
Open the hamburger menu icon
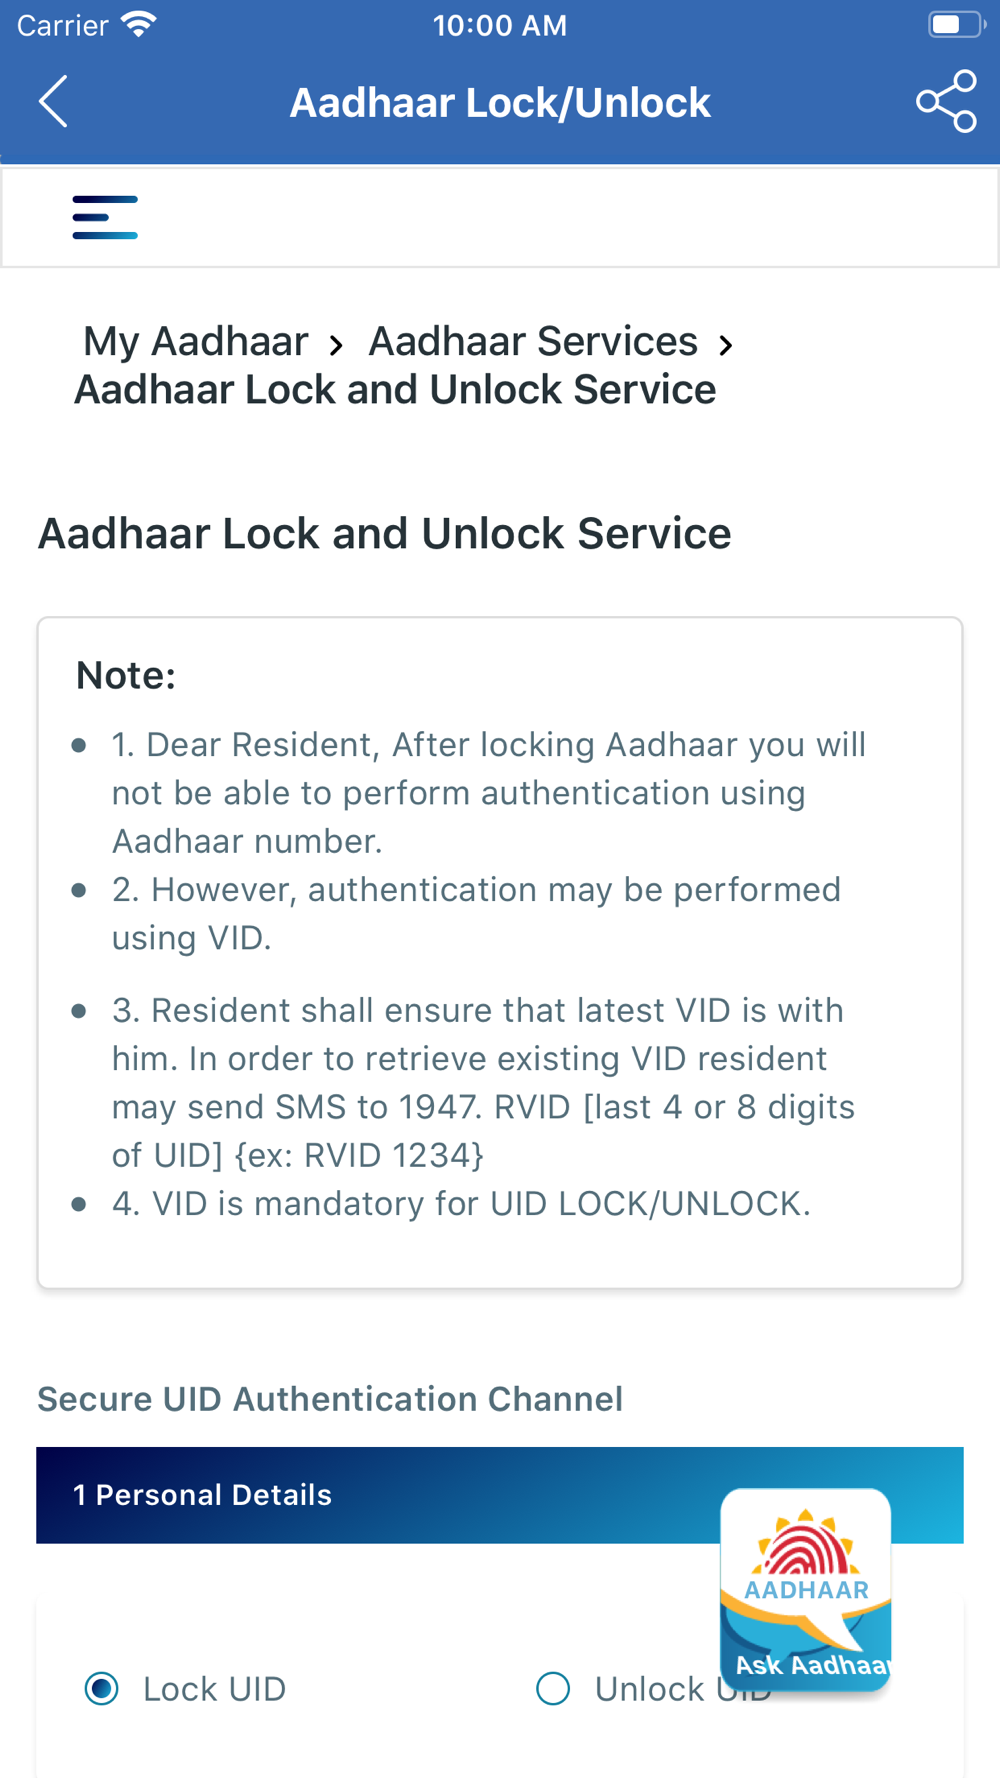[105, 217]
